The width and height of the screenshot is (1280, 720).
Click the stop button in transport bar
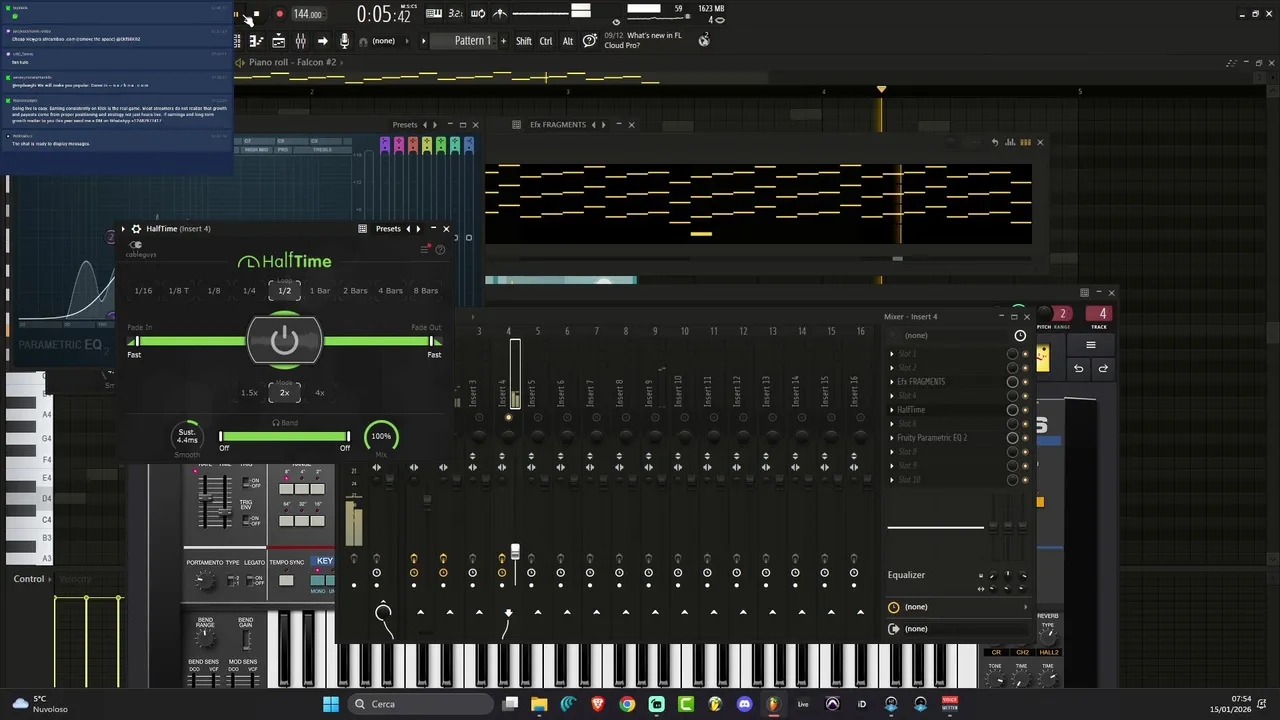[x=257, y=14]
